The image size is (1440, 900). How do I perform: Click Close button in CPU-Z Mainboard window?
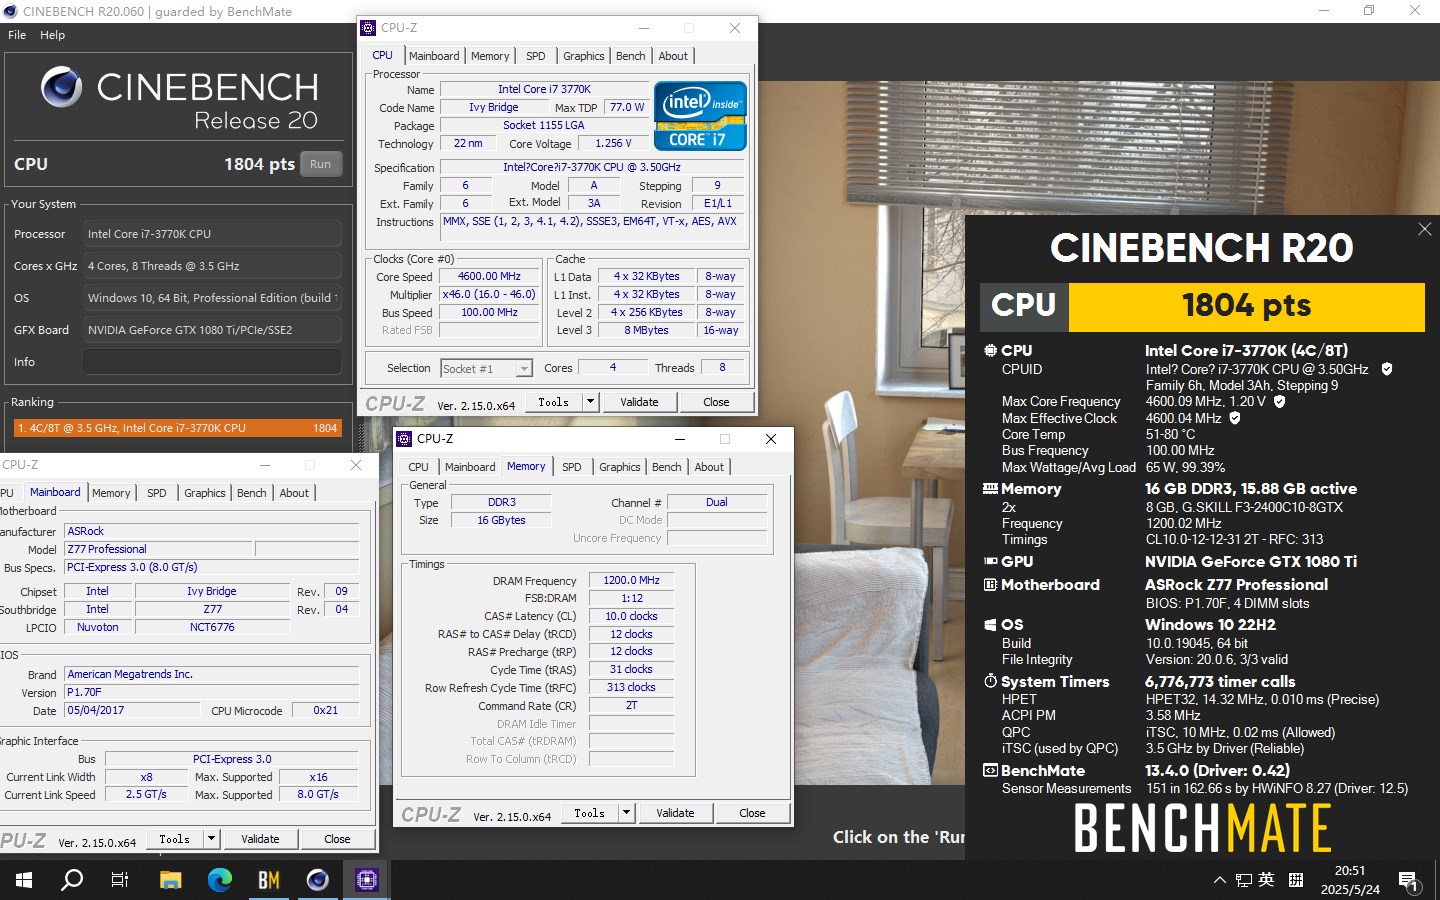pos(337,839)
